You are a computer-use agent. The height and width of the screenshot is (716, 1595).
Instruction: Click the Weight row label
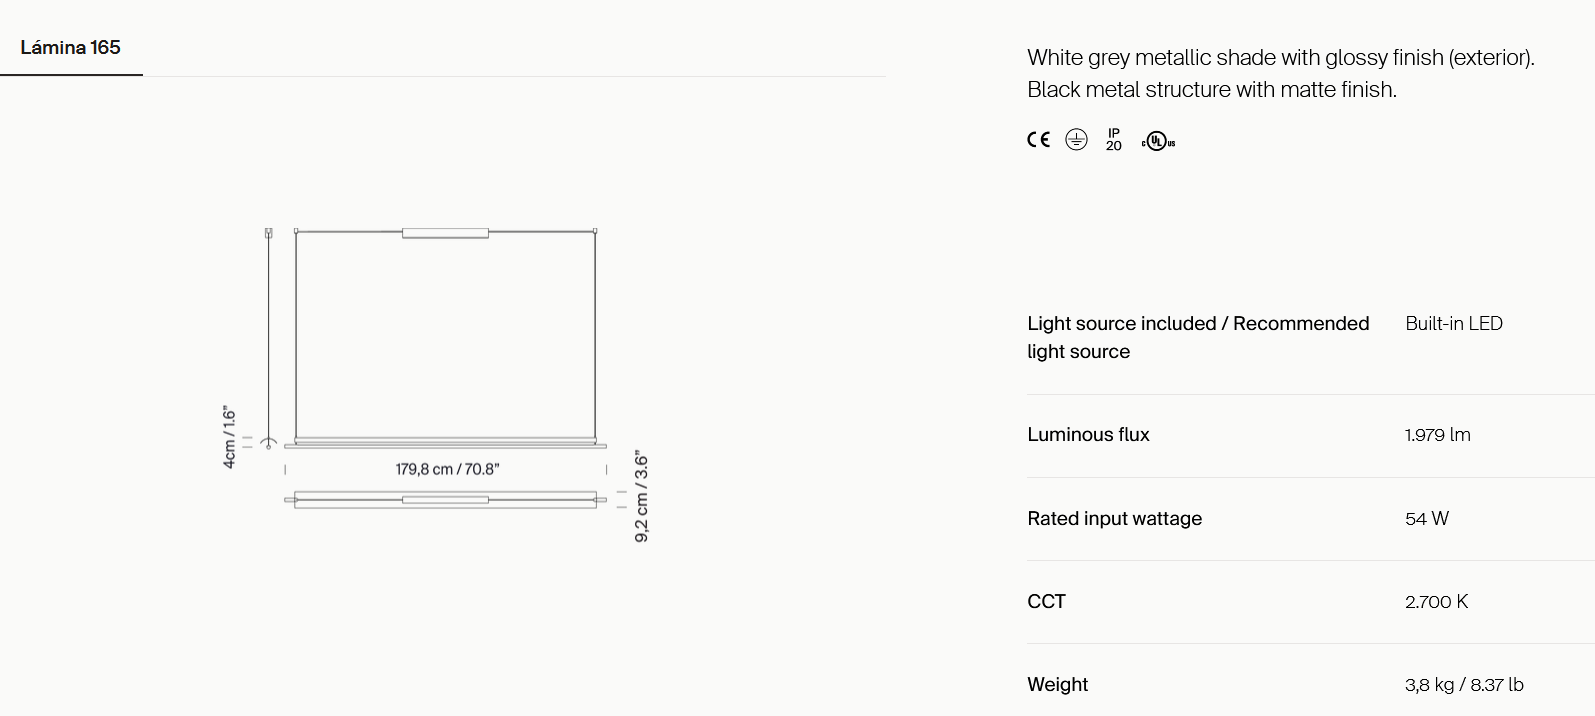click(1057, 685)
